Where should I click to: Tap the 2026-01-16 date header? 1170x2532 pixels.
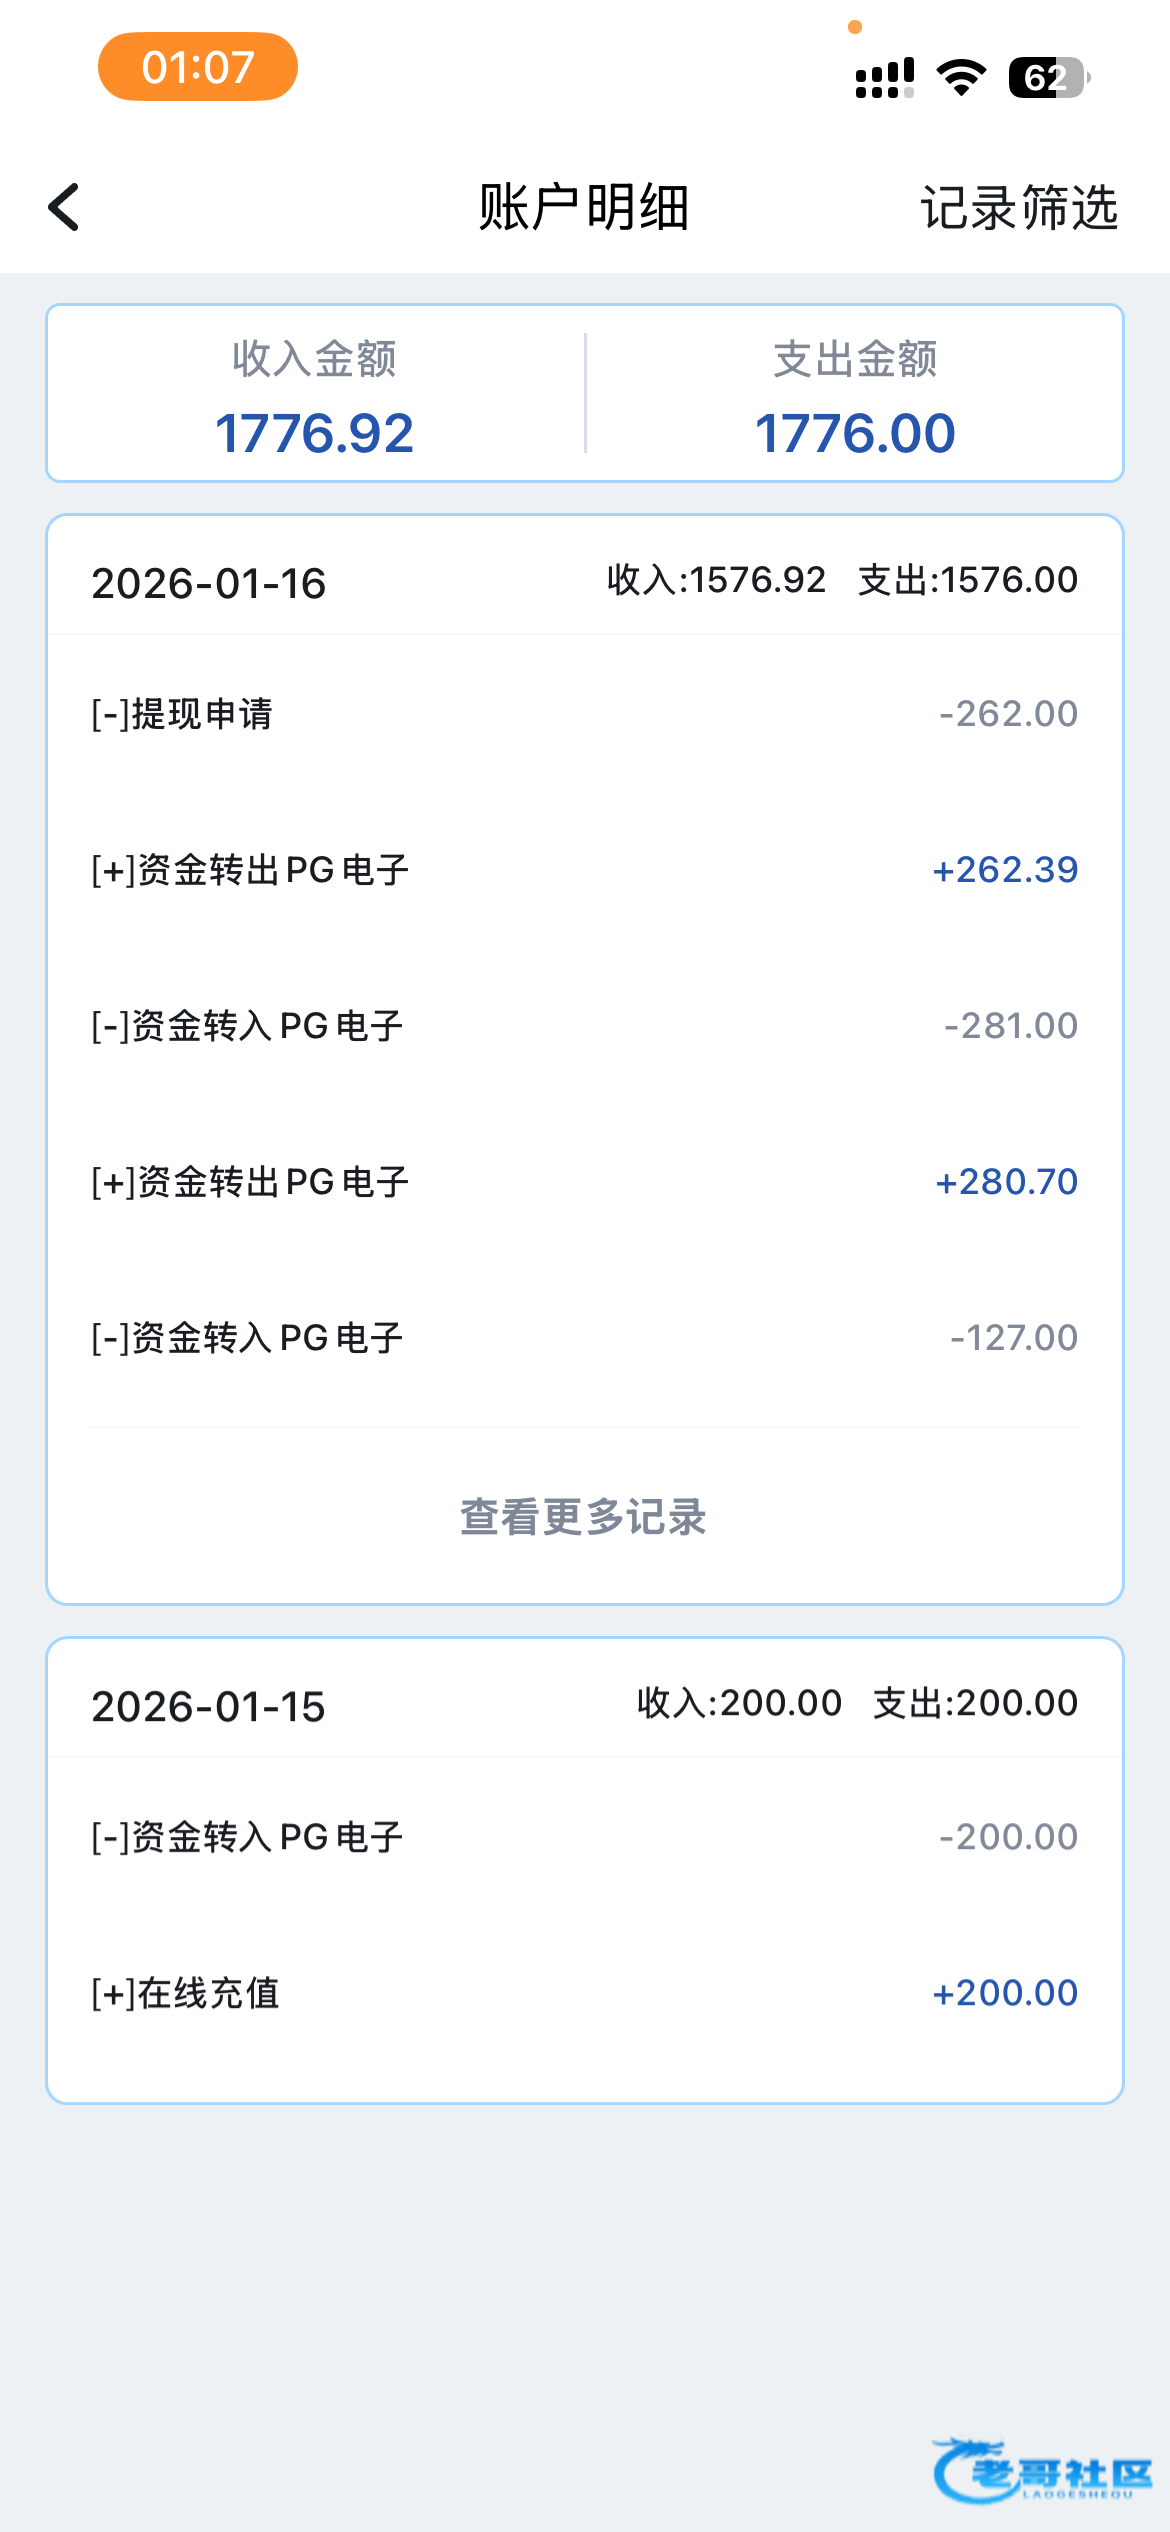[209, 583]
